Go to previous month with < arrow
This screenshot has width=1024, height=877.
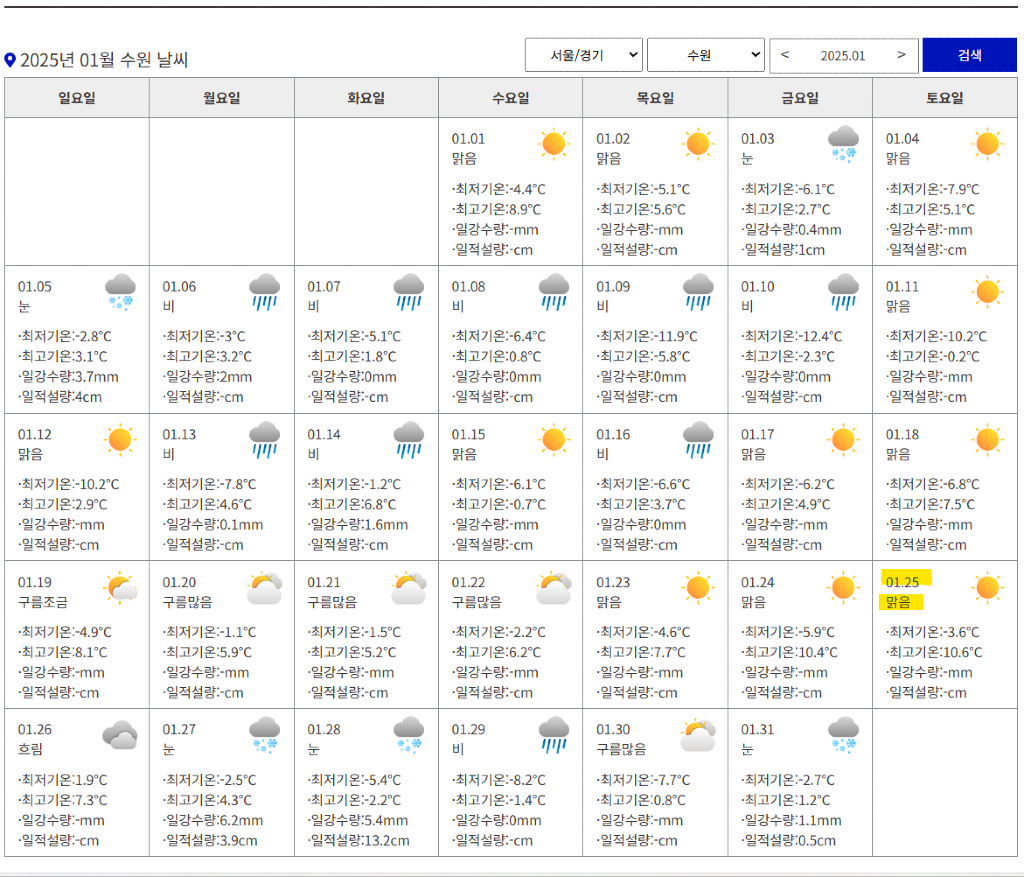coord(785,55)
